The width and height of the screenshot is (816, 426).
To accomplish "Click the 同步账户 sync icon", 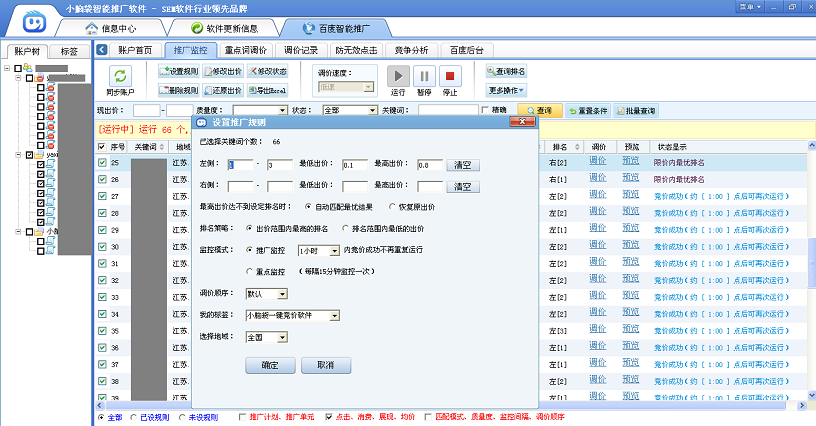I will click(120, 77).
